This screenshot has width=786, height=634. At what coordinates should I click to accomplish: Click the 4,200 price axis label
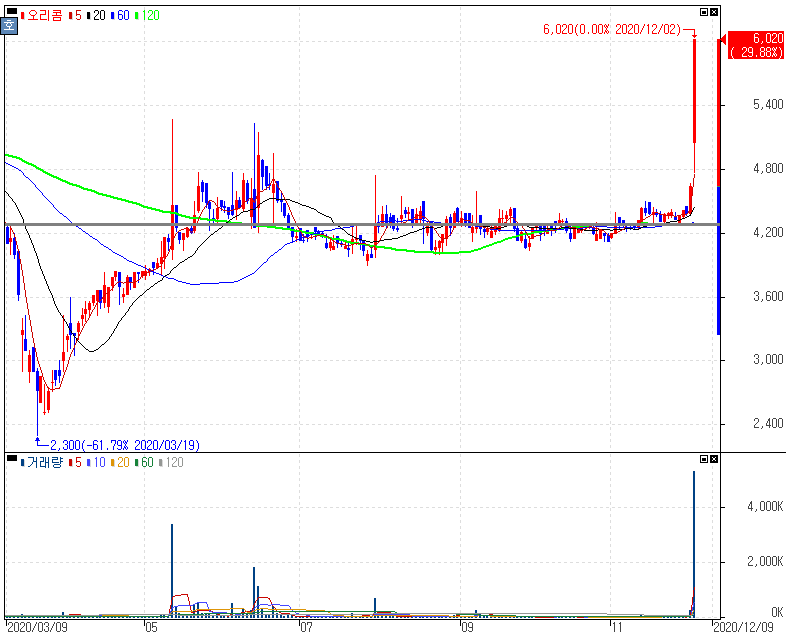pyautogui.click(x=768, y=233)
